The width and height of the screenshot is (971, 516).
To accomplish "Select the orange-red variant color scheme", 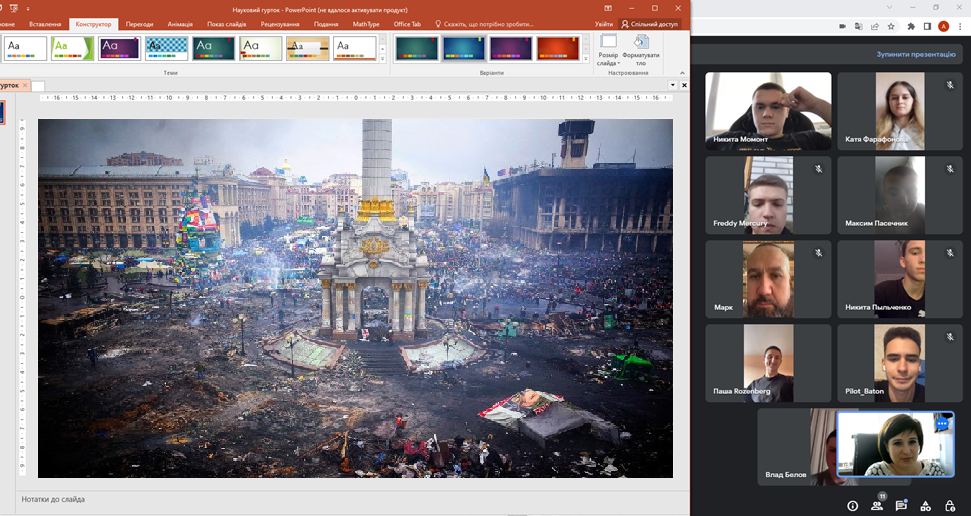I will (x=557, y=48).
